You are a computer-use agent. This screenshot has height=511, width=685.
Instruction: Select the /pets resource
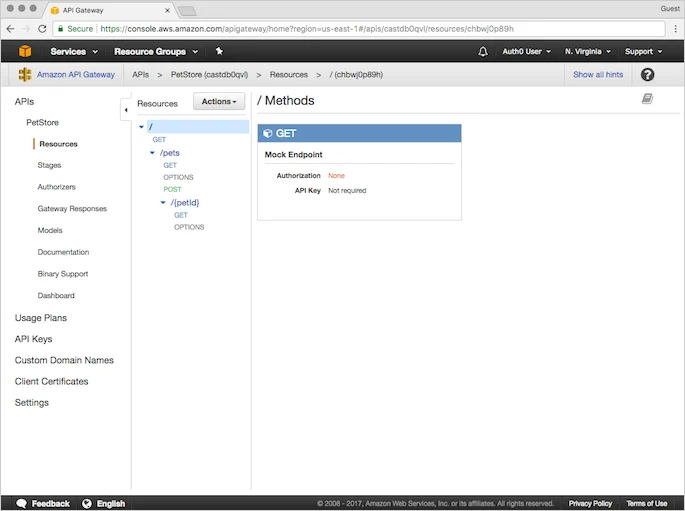(170, 153)
